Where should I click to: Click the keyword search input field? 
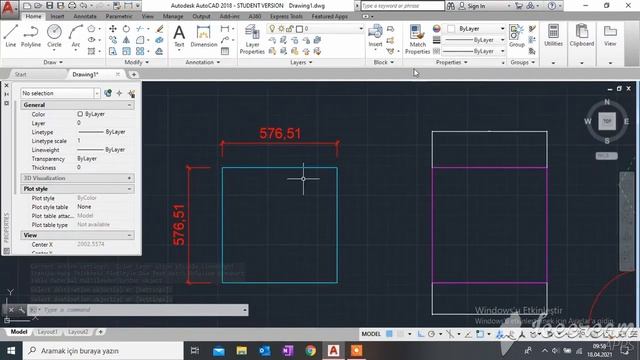402,6
